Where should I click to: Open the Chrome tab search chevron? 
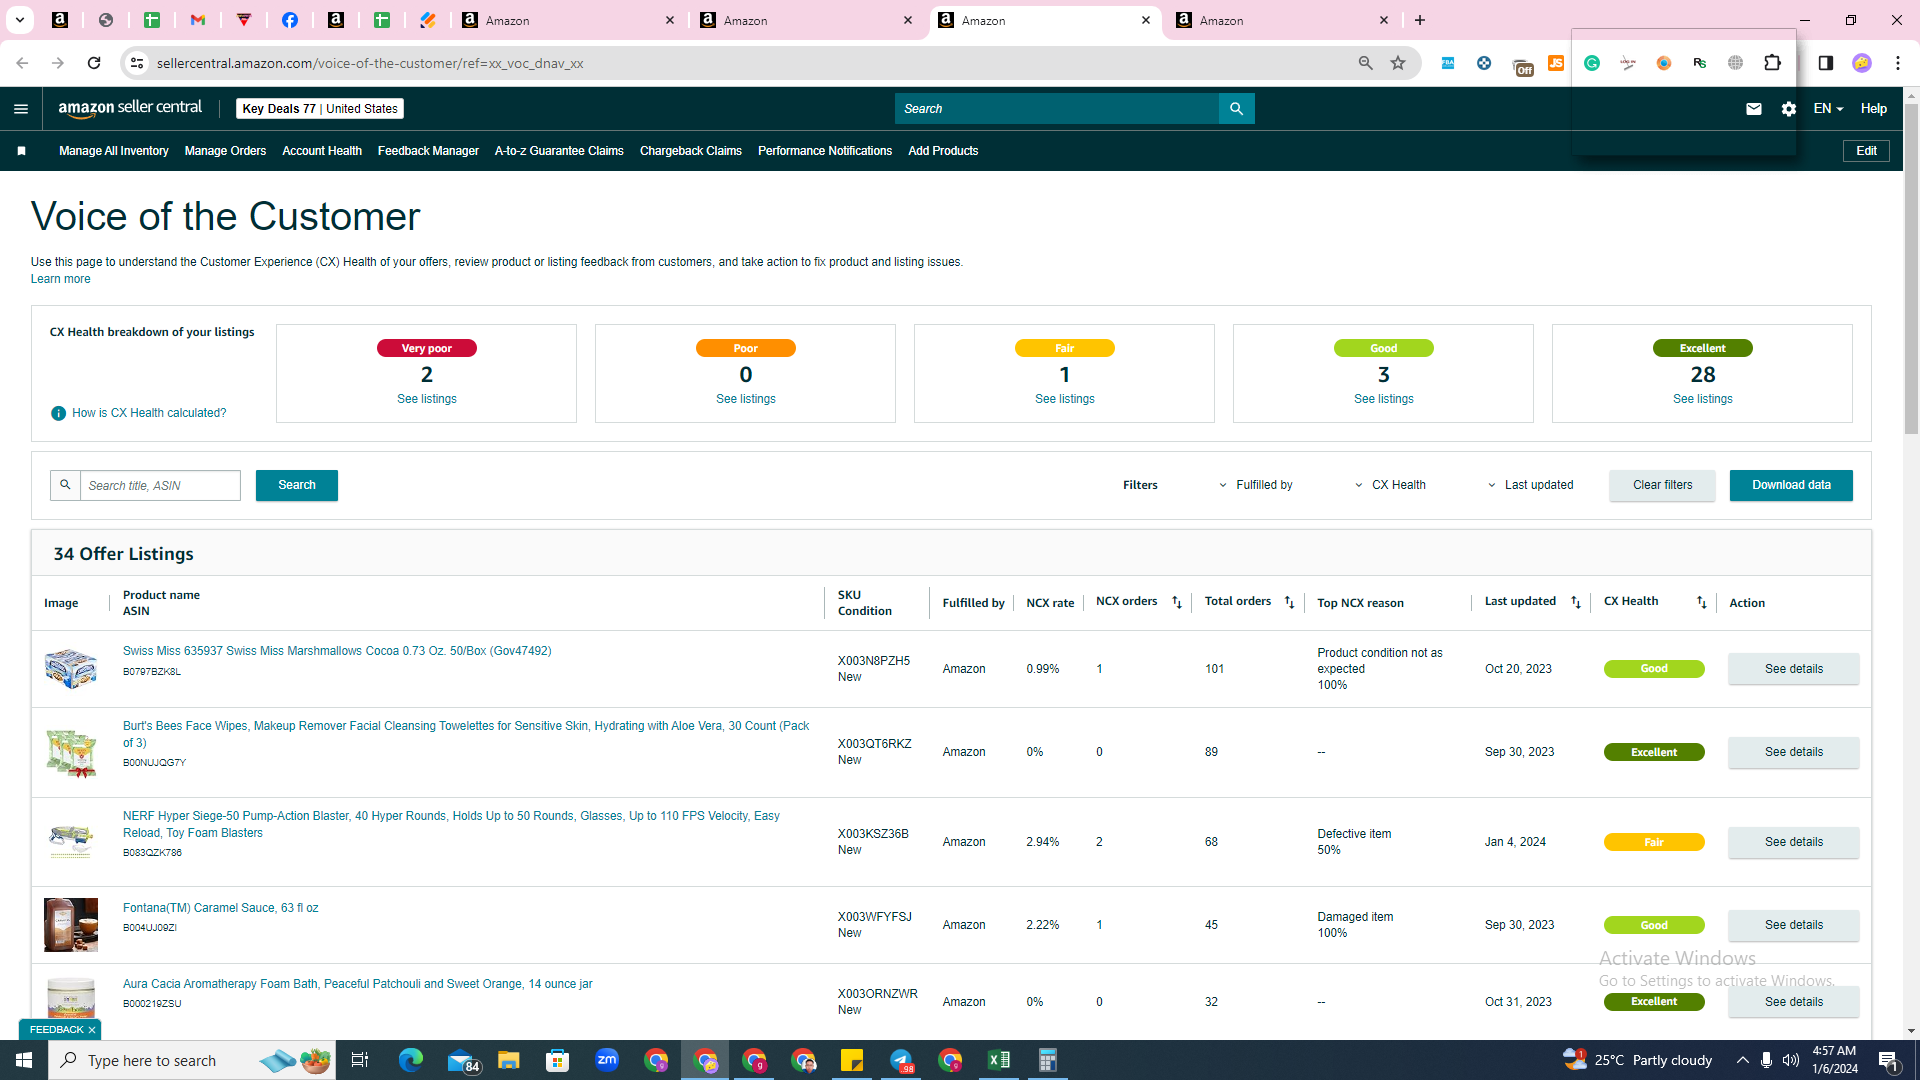click(20, 20)
